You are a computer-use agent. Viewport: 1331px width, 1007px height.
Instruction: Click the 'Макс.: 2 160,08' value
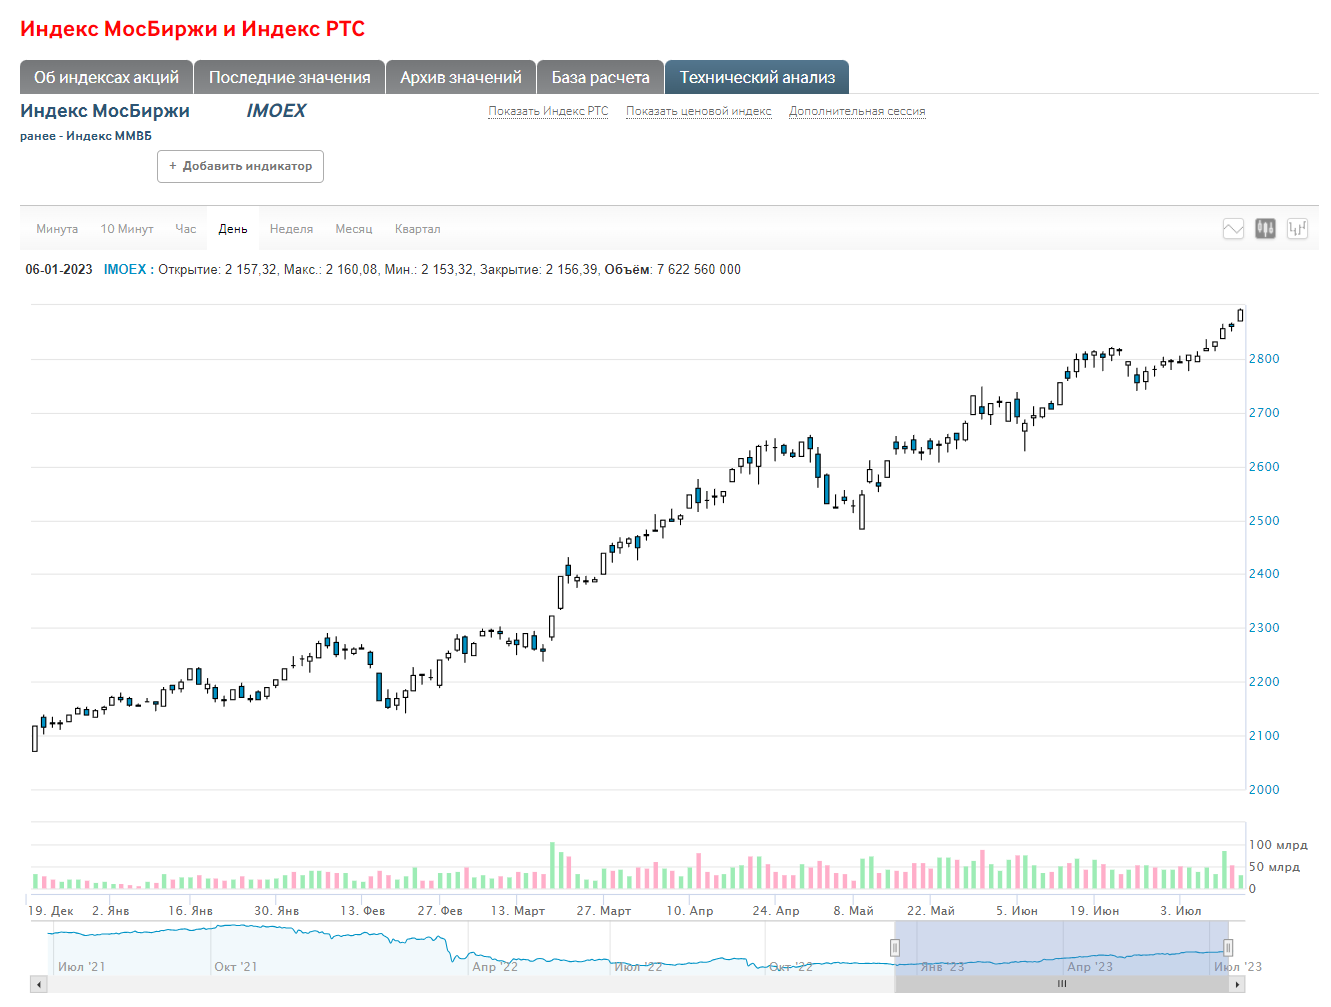pos(332,269)
